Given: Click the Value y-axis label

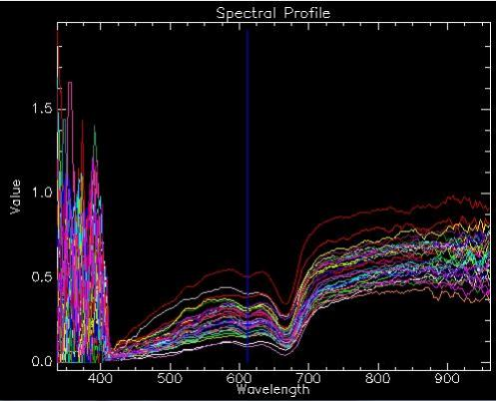Looking at the screenshot, I should [16, 197].
